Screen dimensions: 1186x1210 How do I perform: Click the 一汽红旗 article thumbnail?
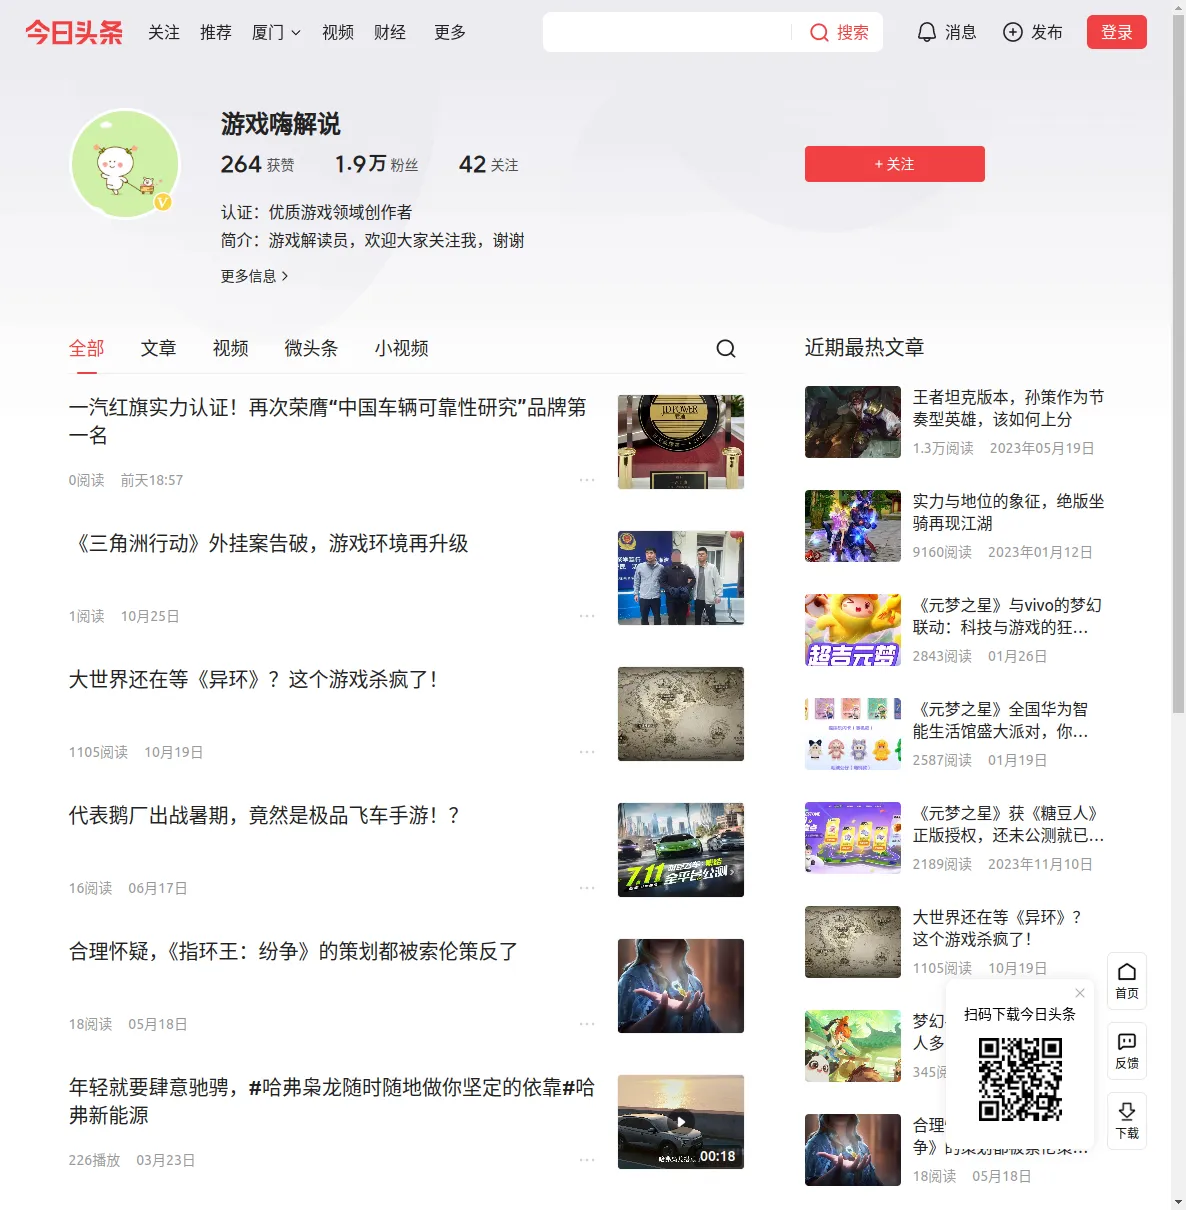[681, 442]
